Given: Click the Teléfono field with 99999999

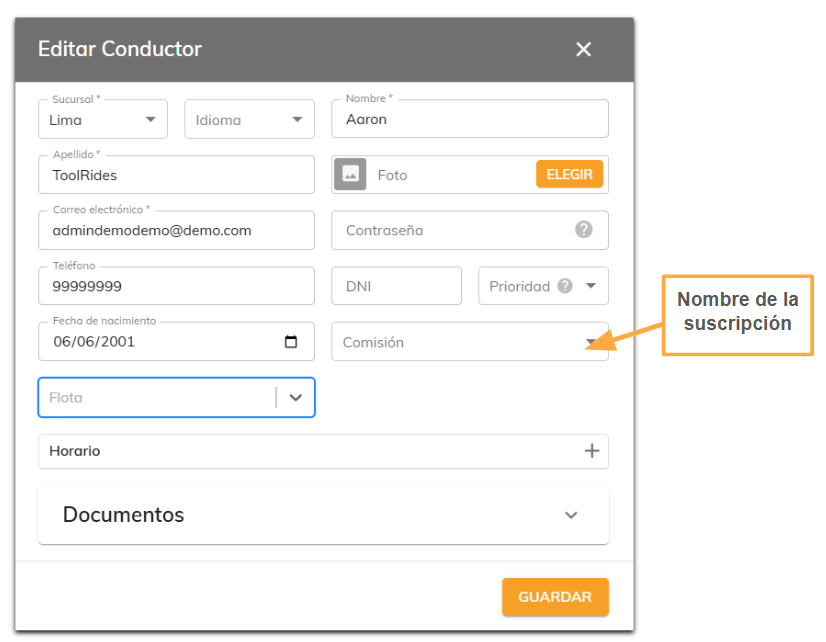Looking at the screenshot, I should (x=176, y=286).
